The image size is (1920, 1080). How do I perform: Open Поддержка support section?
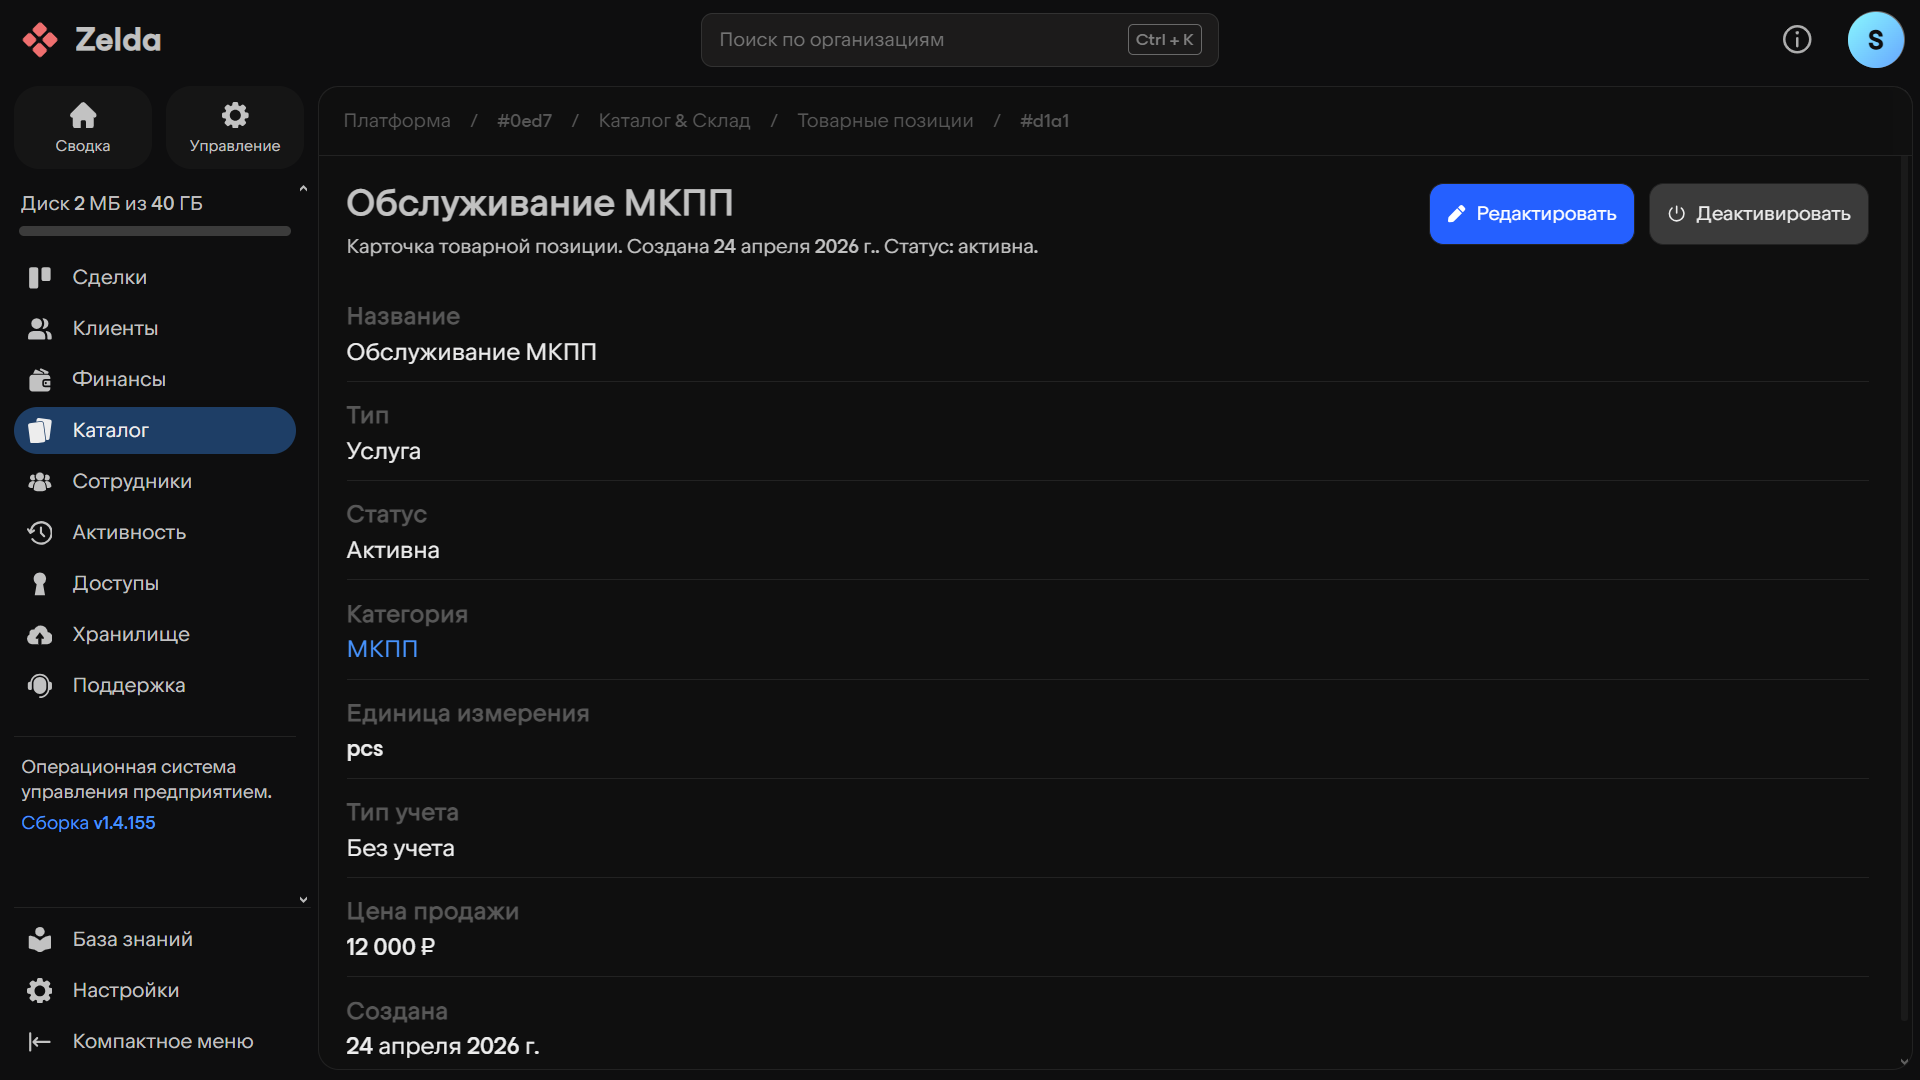128,685
